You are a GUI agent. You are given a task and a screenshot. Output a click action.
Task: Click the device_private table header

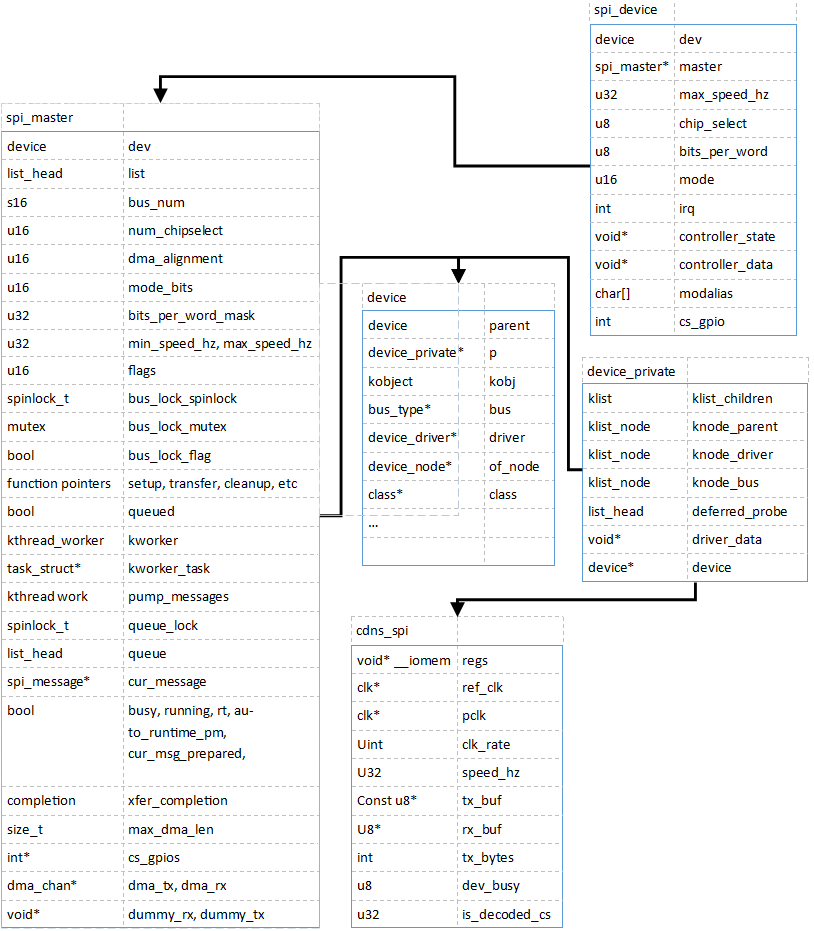[631, 371]
